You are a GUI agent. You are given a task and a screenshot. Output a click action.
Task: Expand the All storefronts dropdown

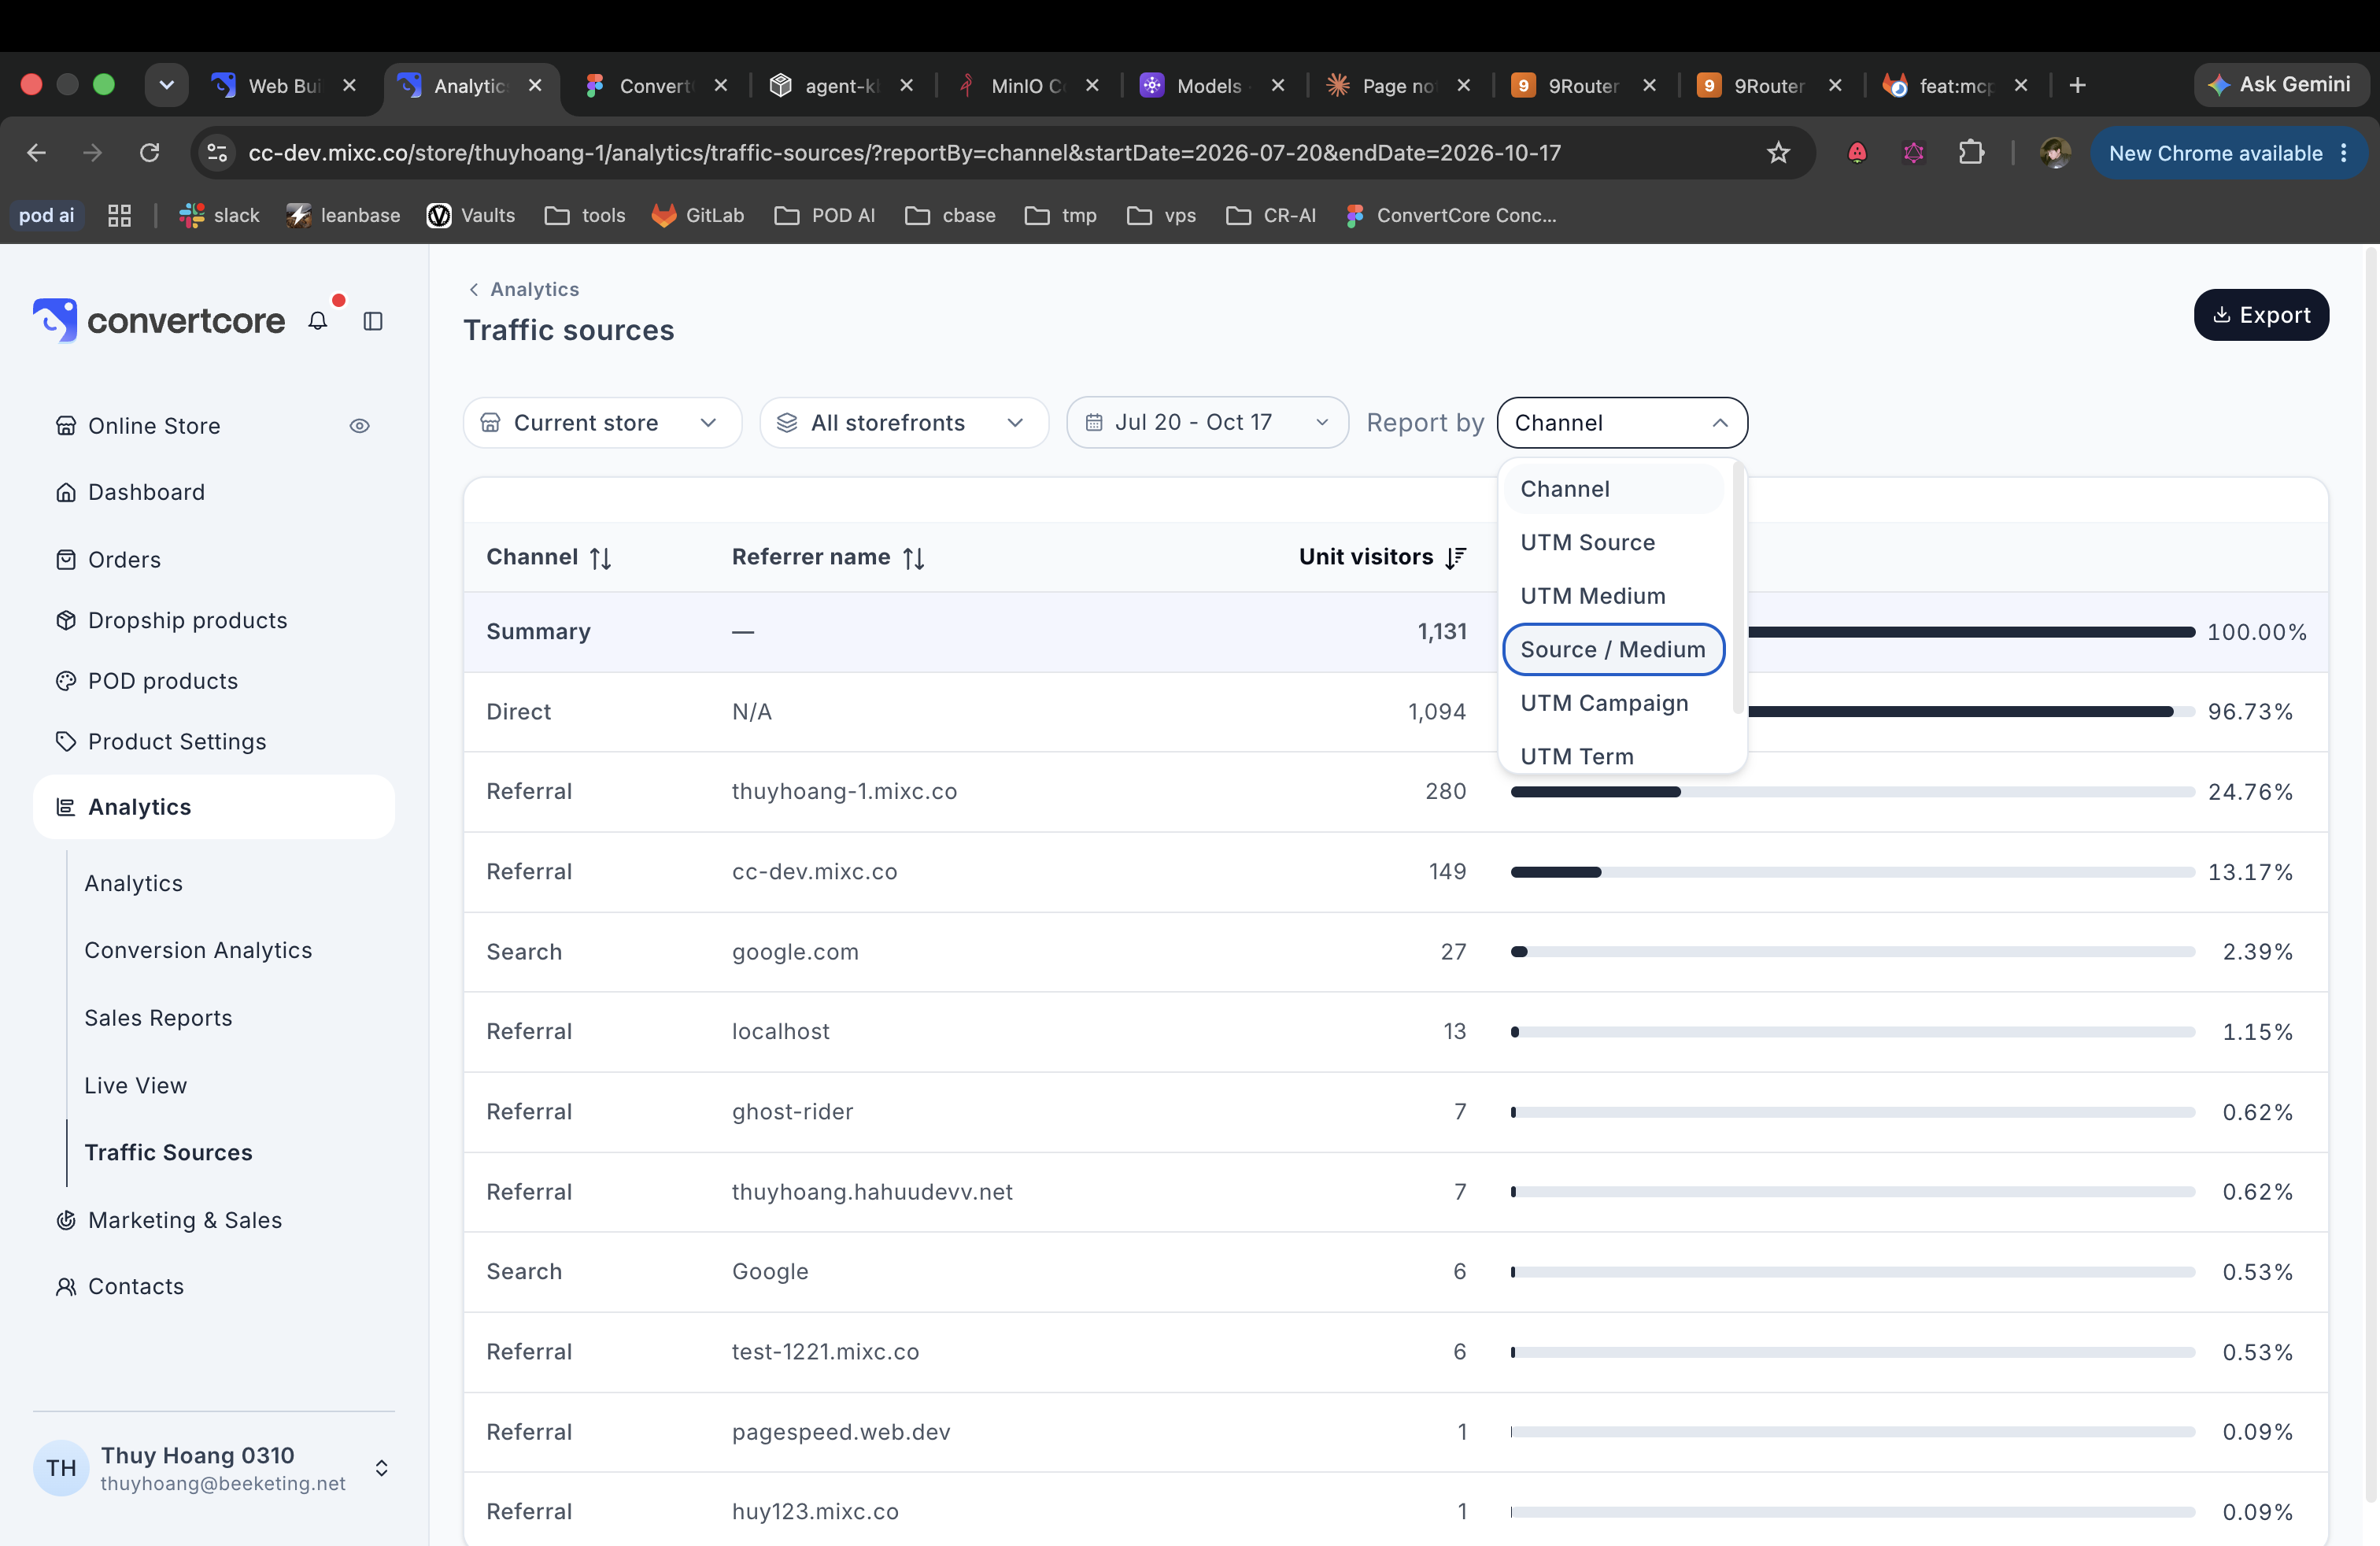click(904, 423)
